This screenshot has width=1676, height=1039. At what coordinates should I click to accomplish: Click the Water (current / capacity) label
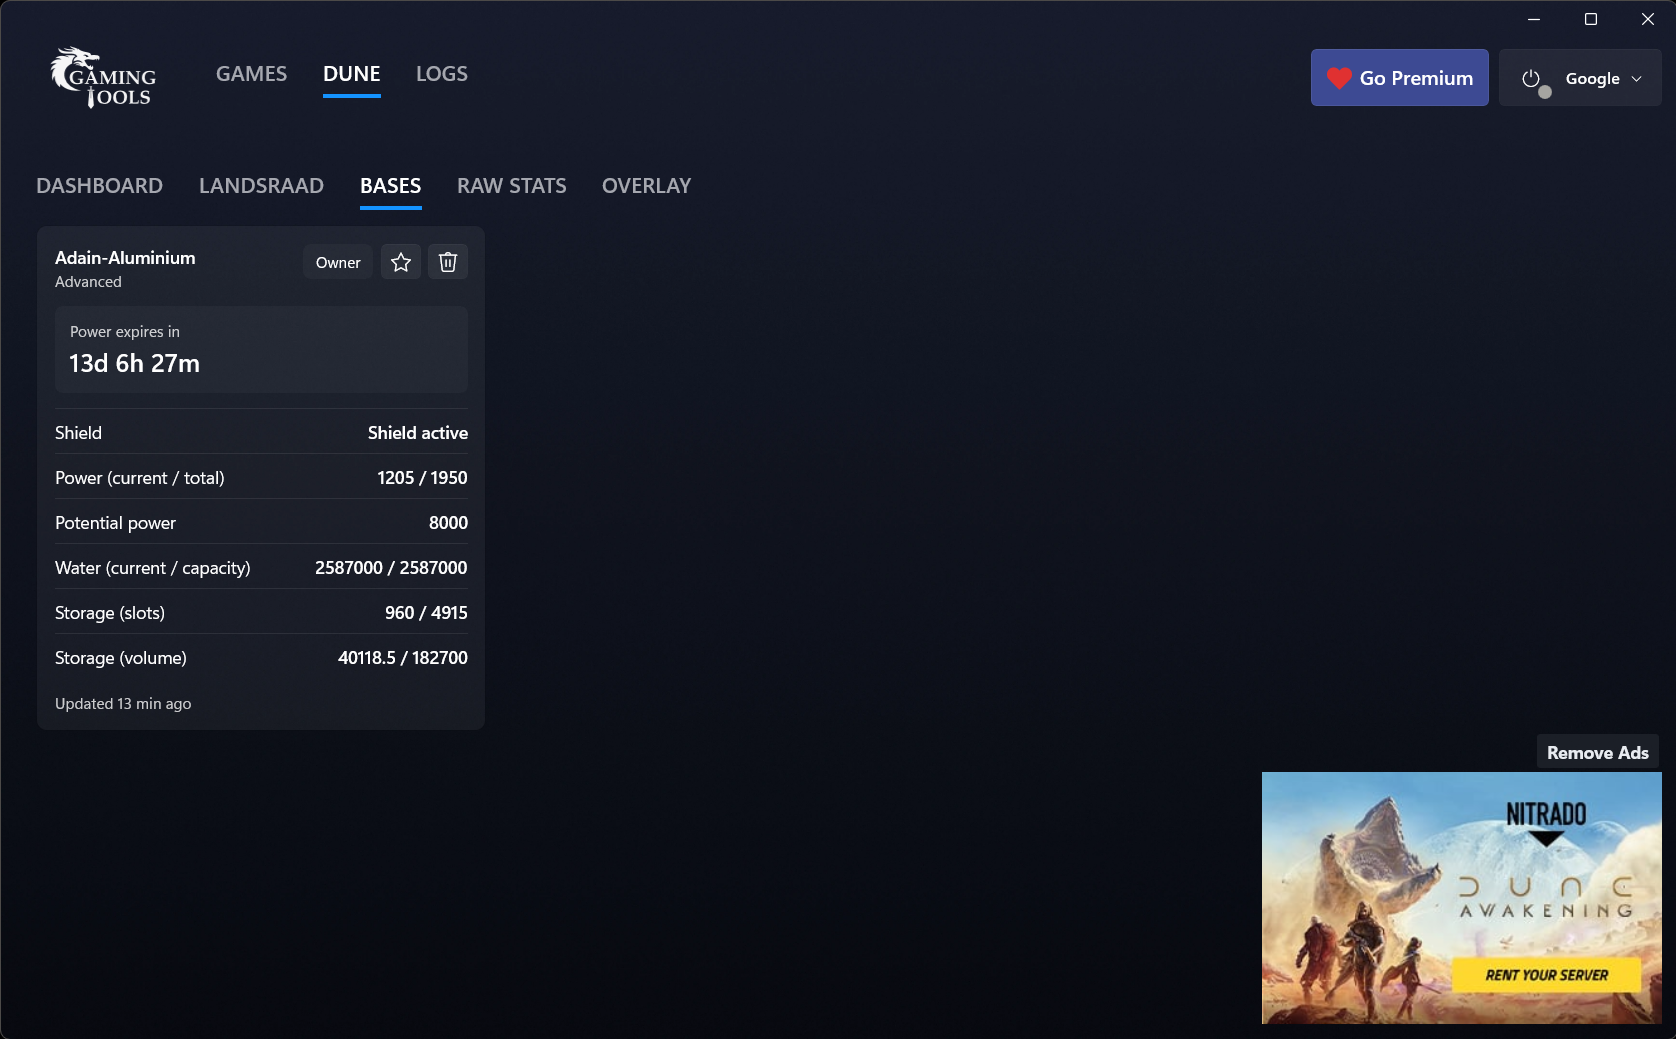153,568
